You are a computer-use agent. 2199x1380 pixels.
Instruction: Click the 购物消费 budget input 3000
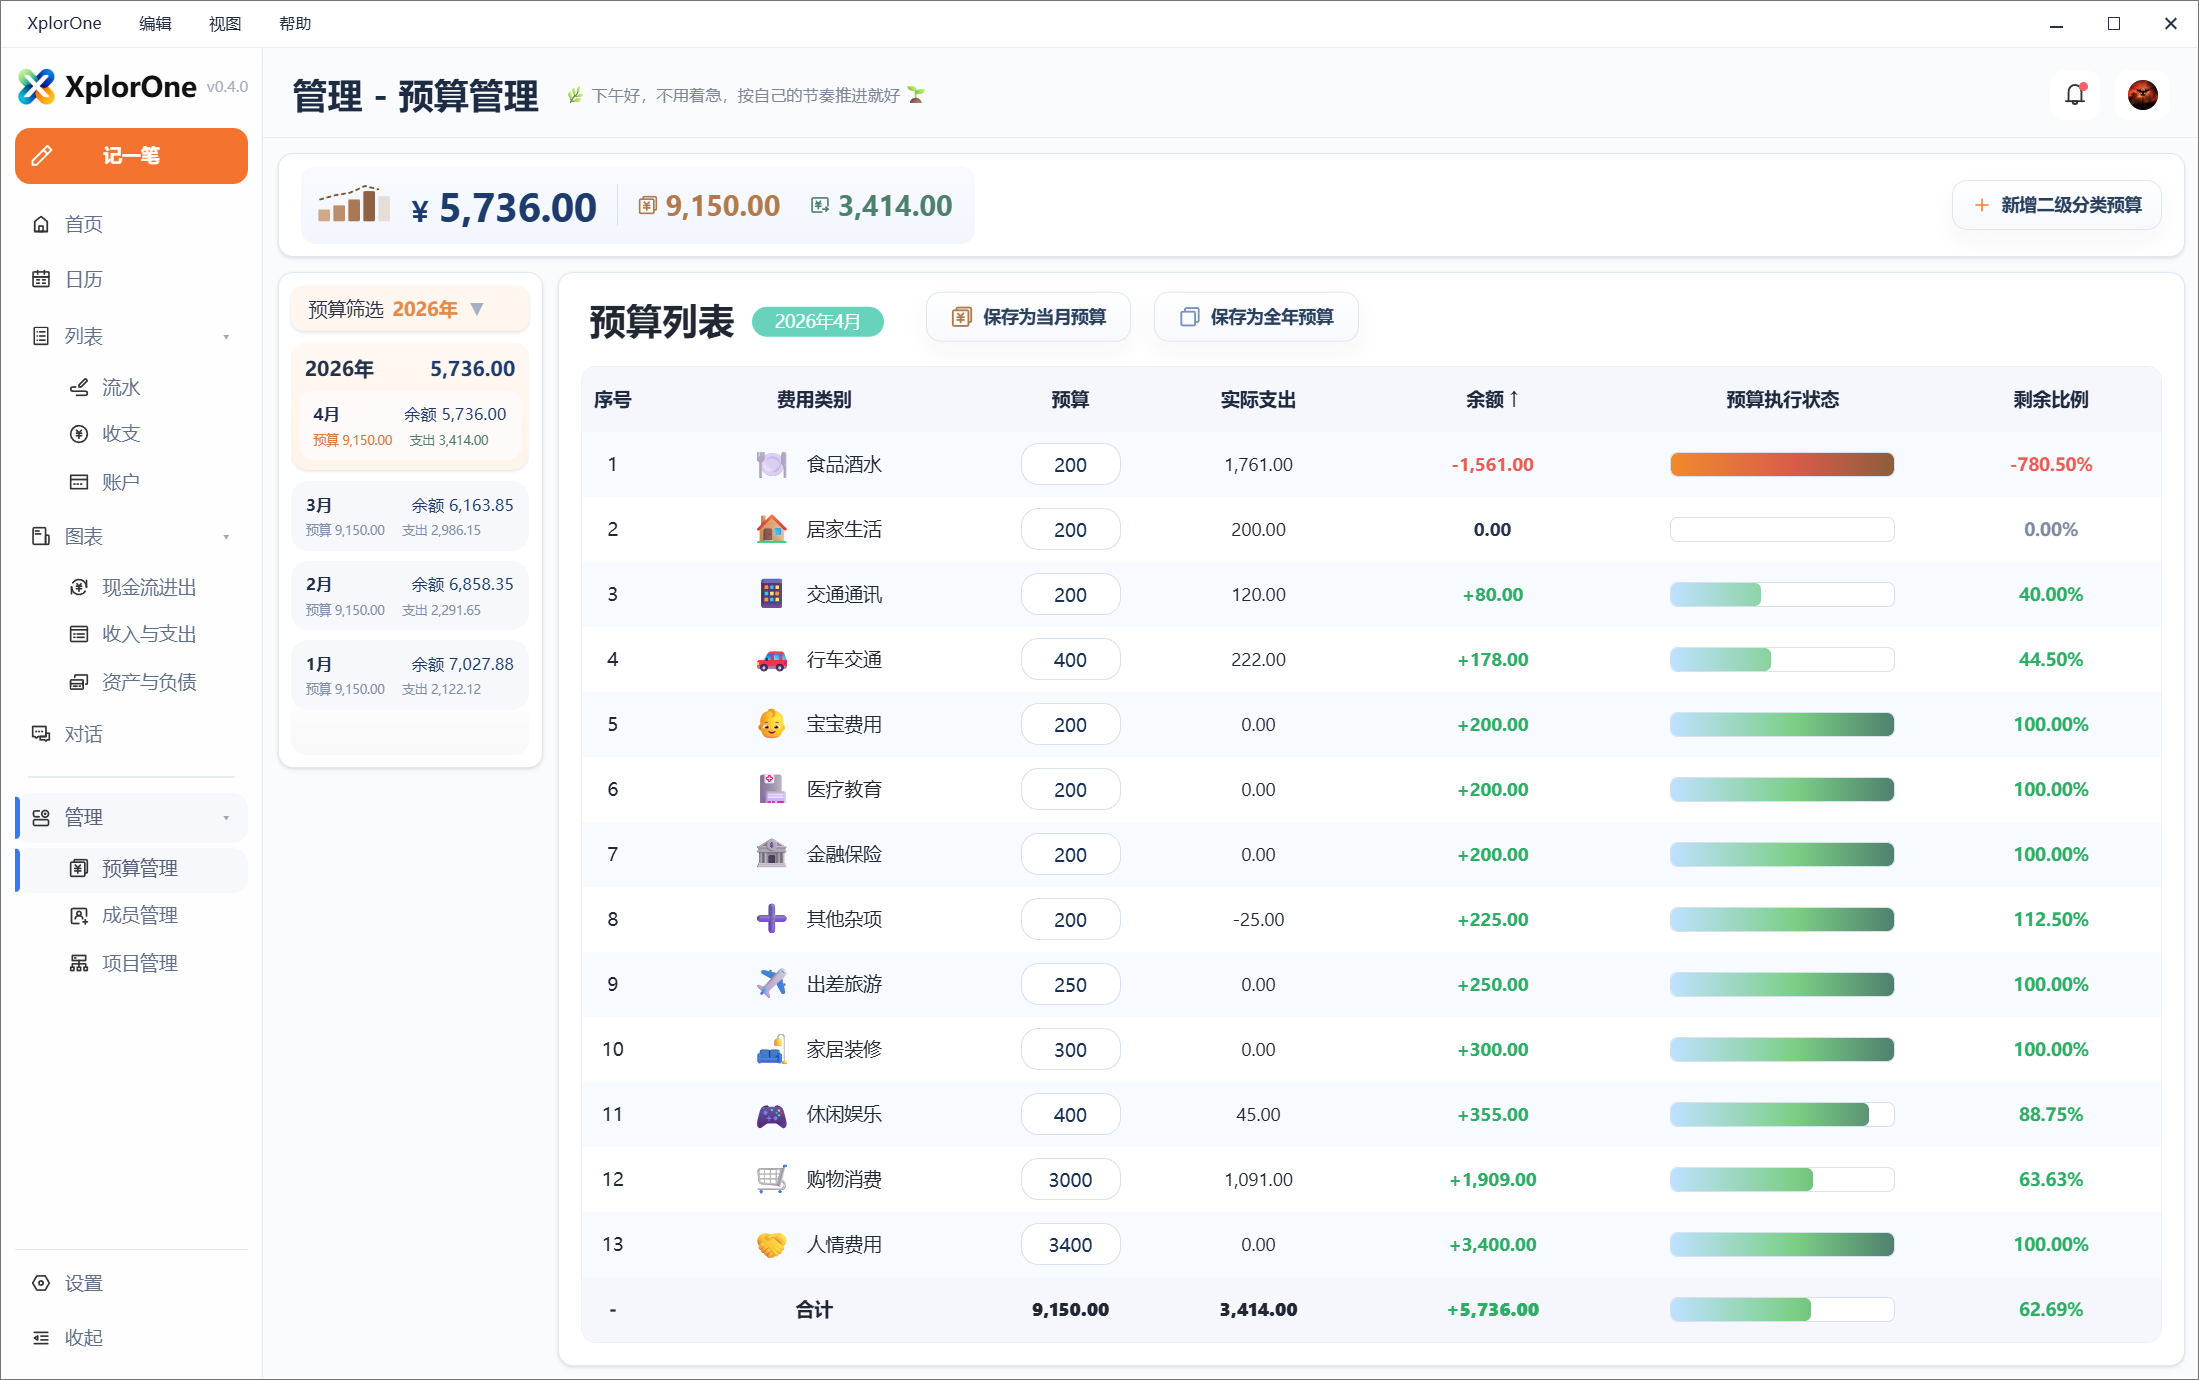click(1070, 1179)
